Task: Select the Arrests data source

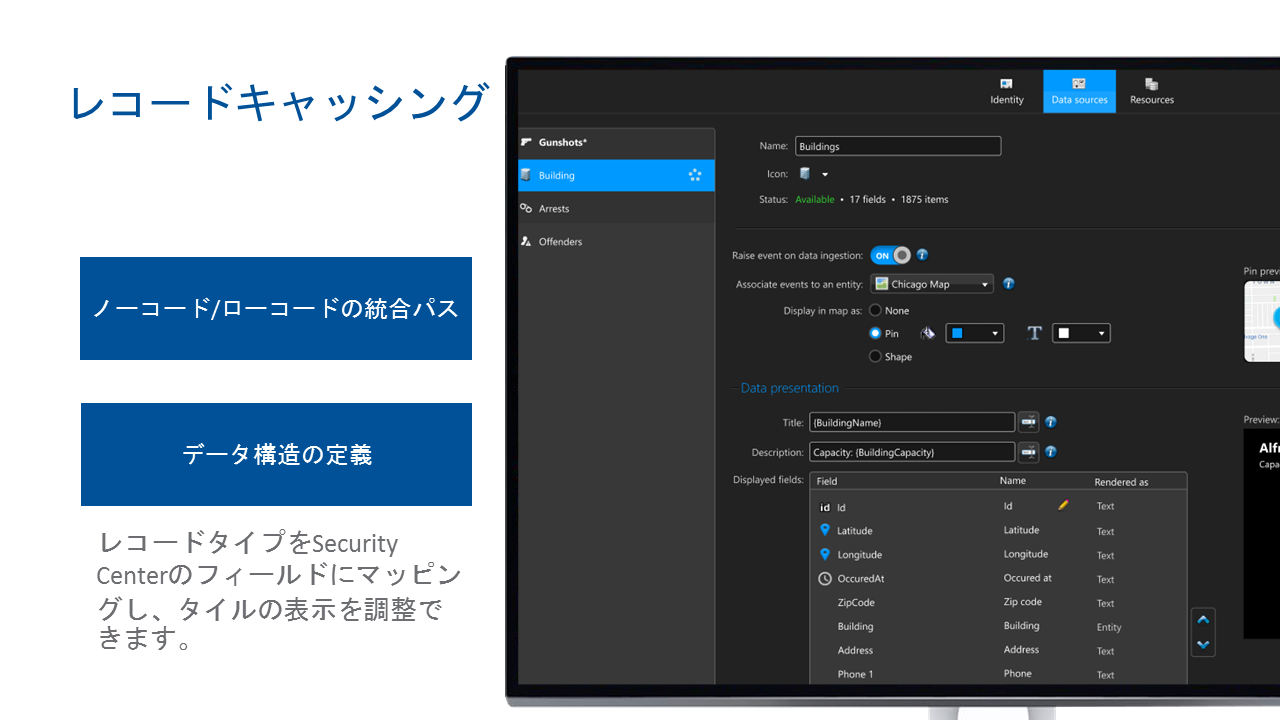Action: tap(616, 208)
